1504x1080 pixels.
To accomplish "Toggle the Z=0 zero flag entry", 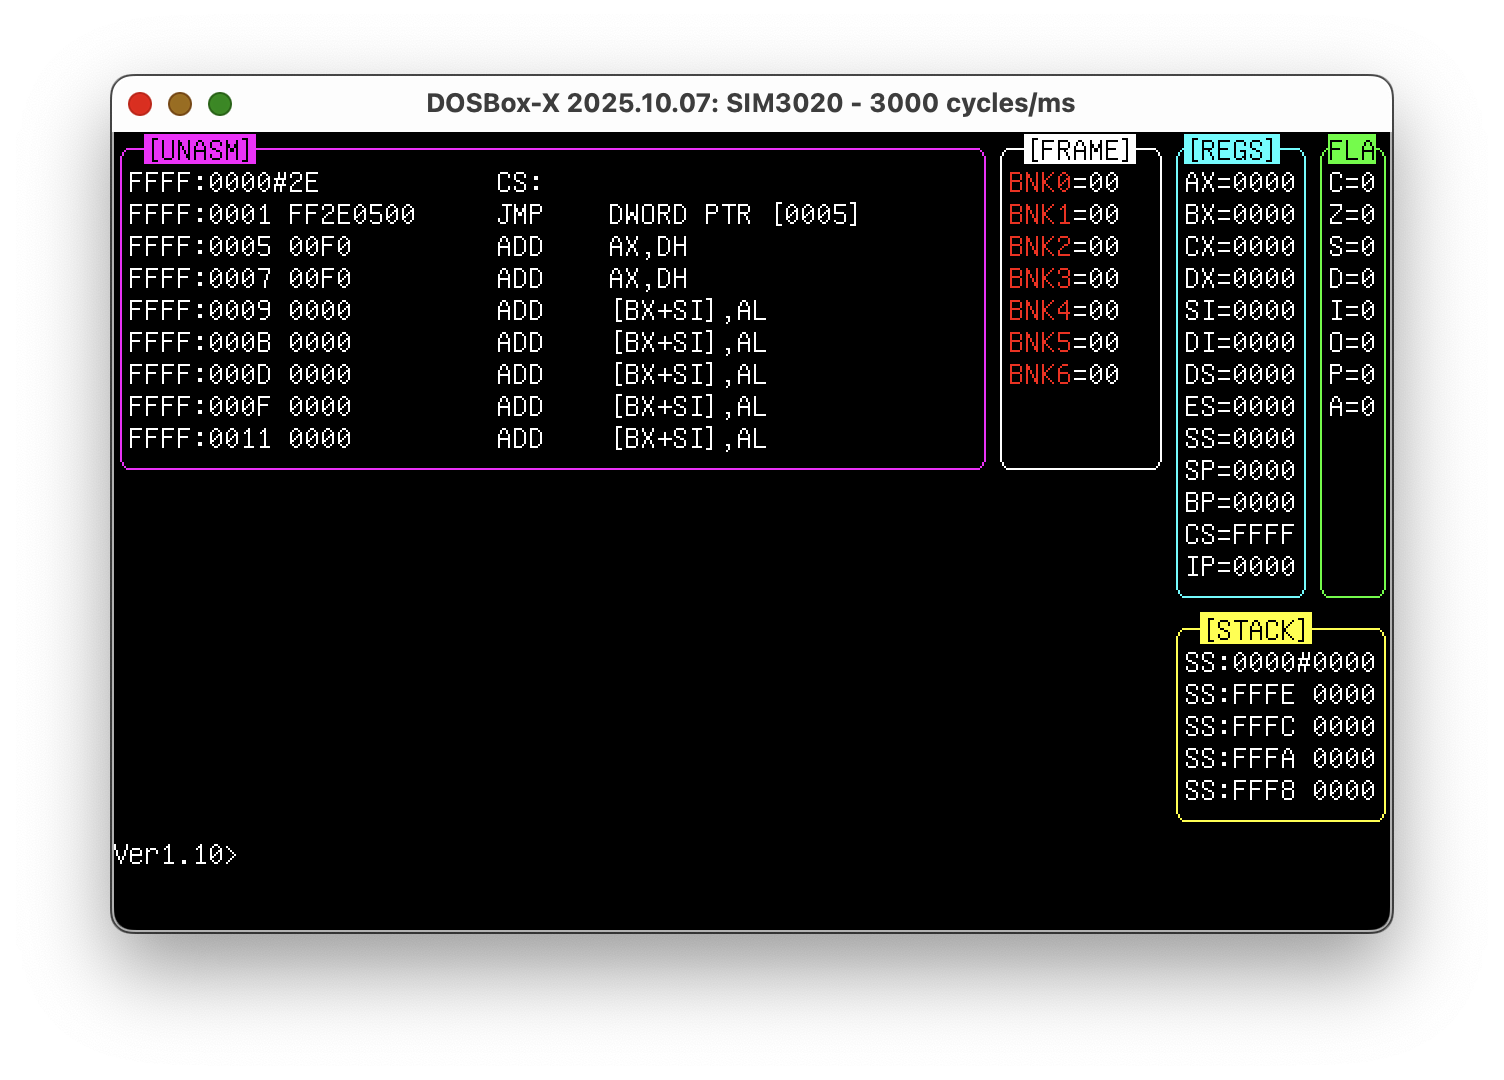I will (1352, 215).
